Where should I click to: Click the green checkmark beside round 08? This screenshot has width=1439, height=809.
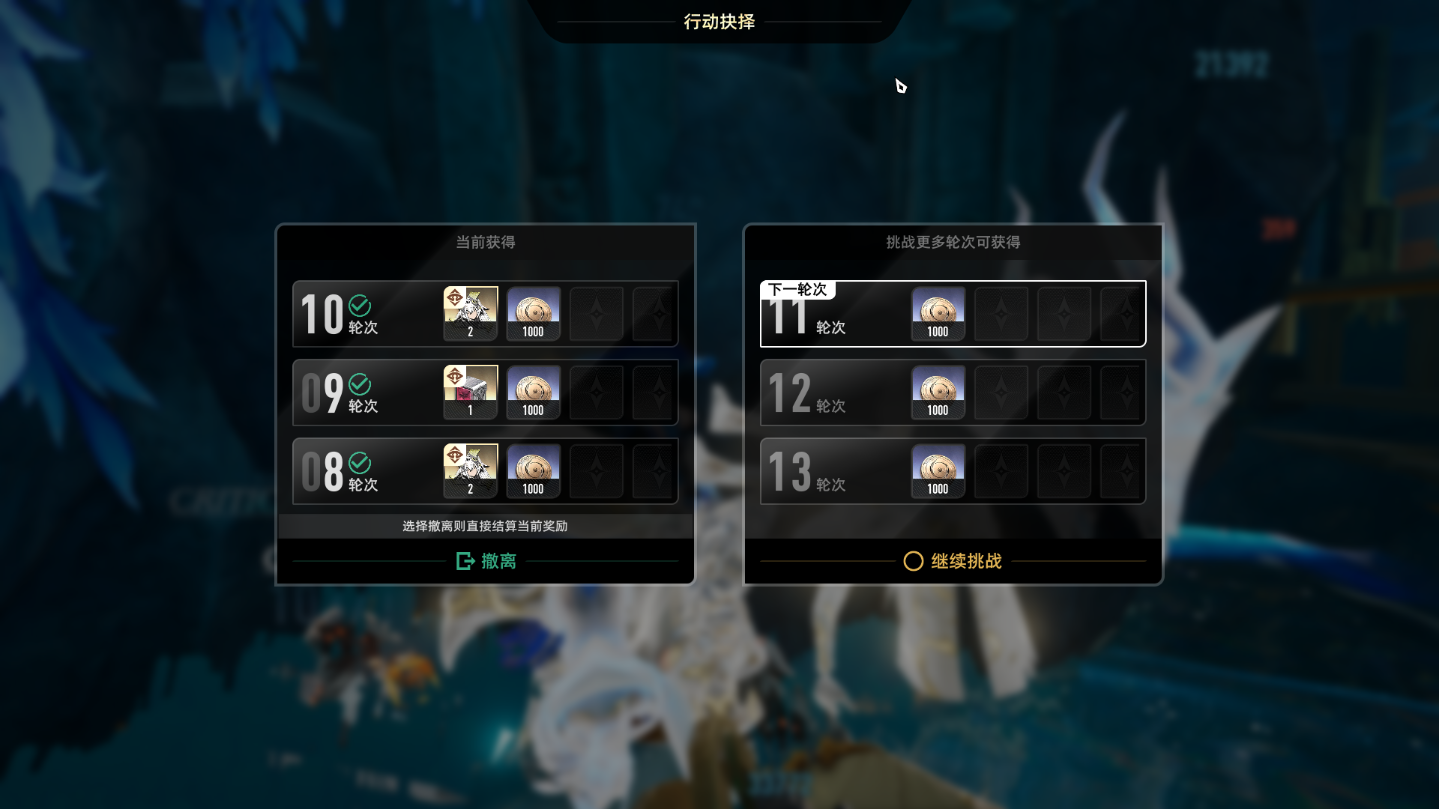tap(360, 462)
